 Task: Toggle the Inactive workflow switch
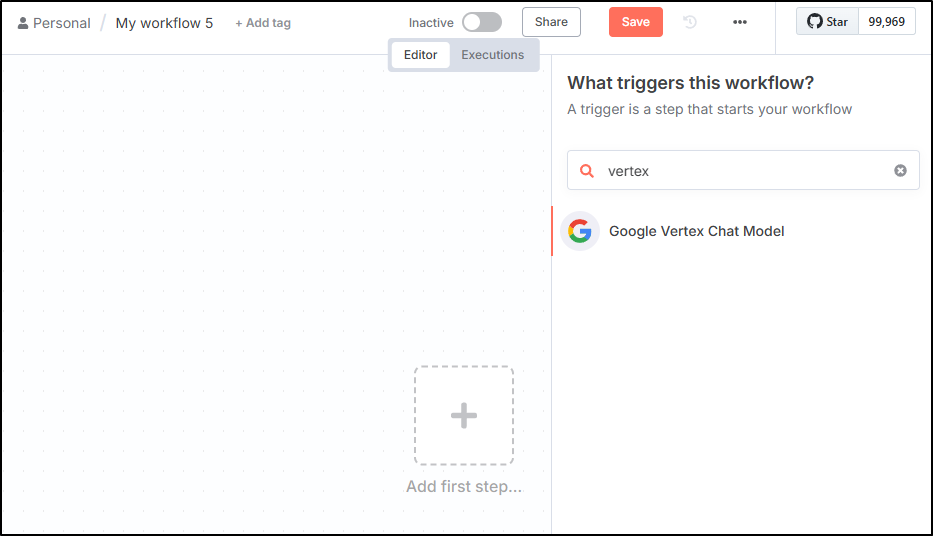482,23
